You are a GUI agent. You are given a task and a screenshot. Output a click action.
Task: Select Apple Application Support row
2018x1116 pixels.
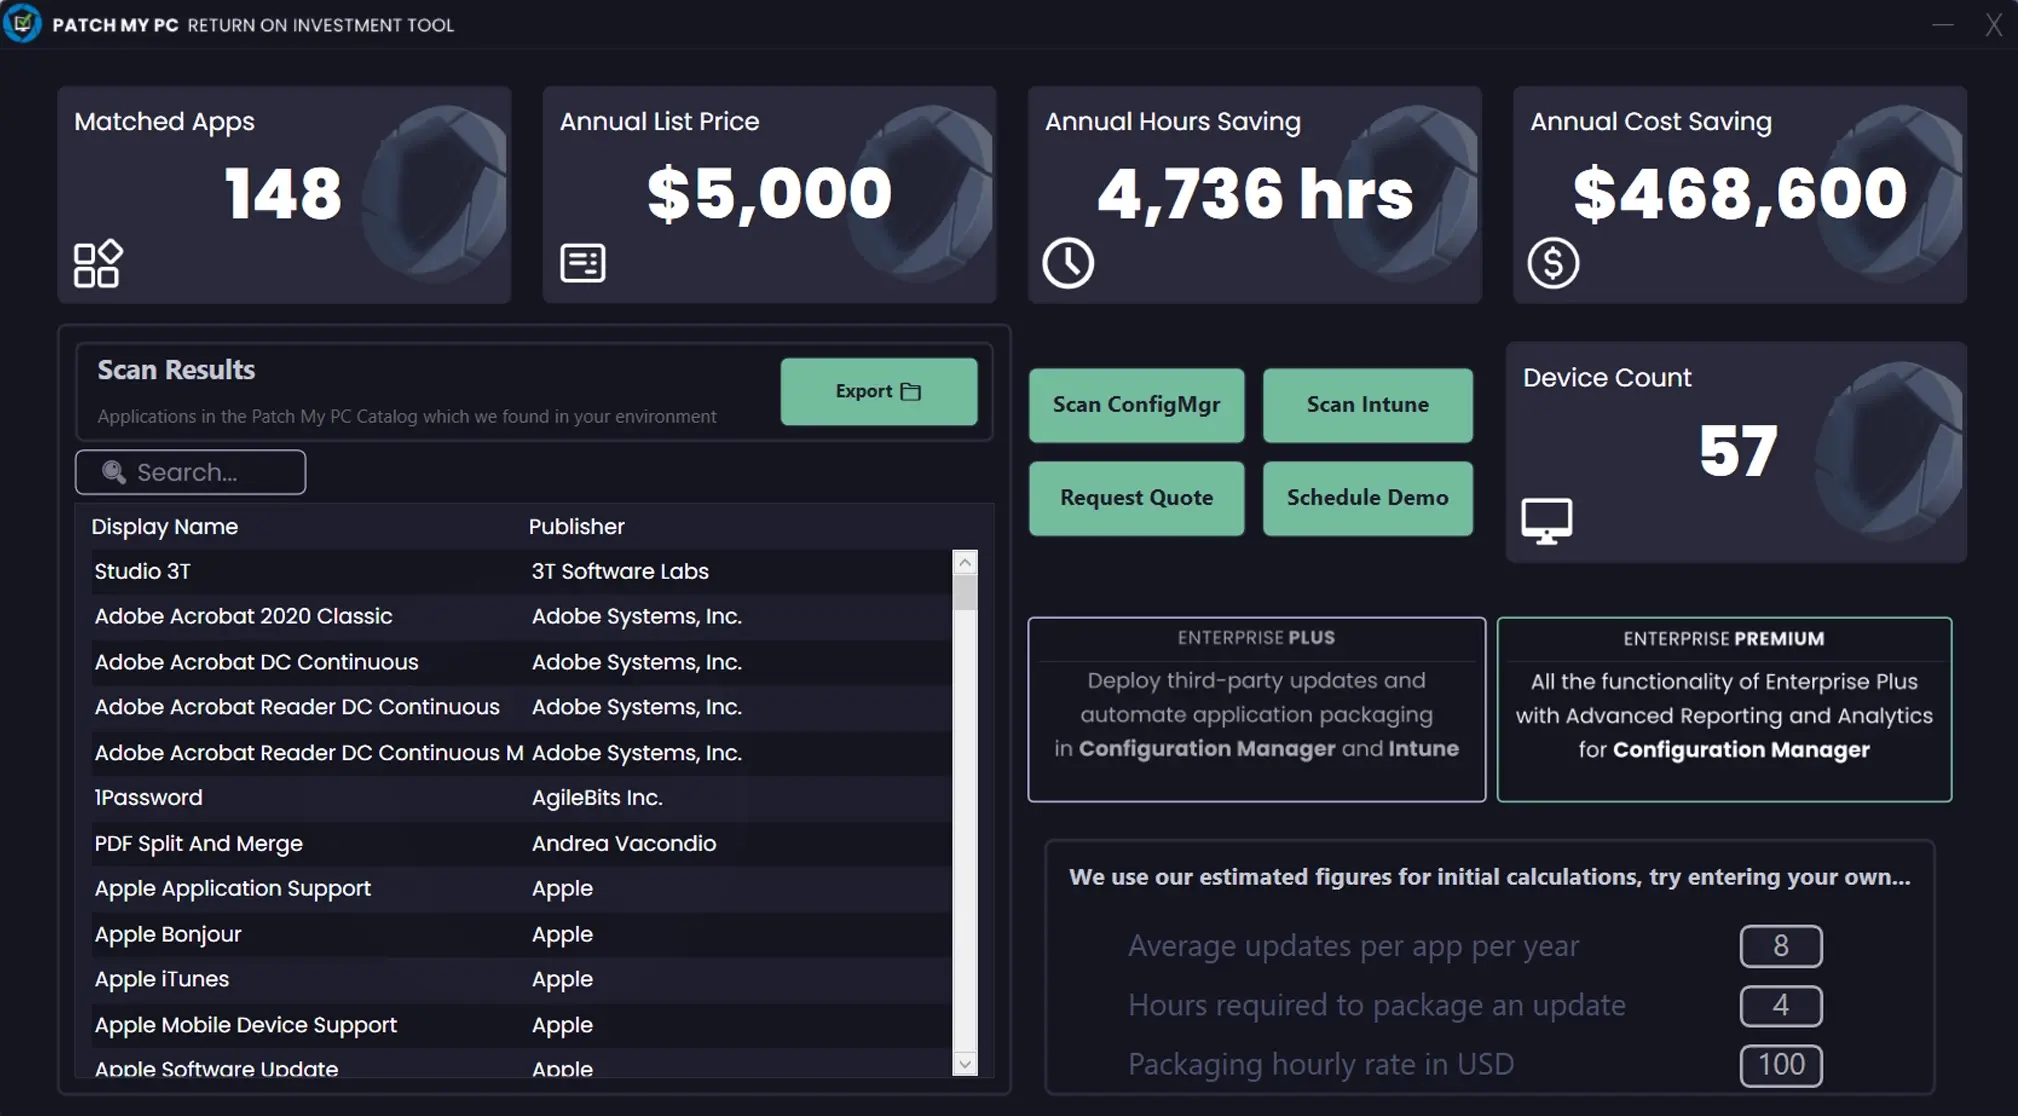tap(521, 889)
